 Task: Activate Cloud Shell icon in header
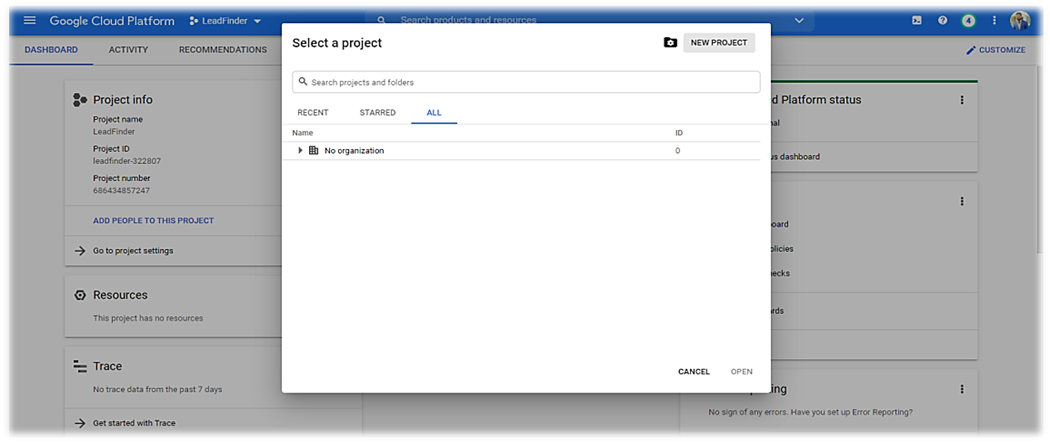917,21
